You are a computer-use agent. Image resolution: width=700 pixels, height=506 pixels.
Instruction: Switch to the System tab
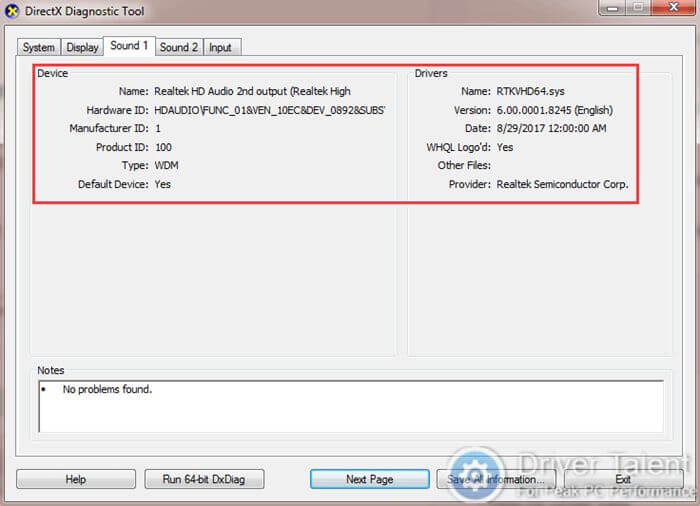pyautogui.click(x=39, y=47)
